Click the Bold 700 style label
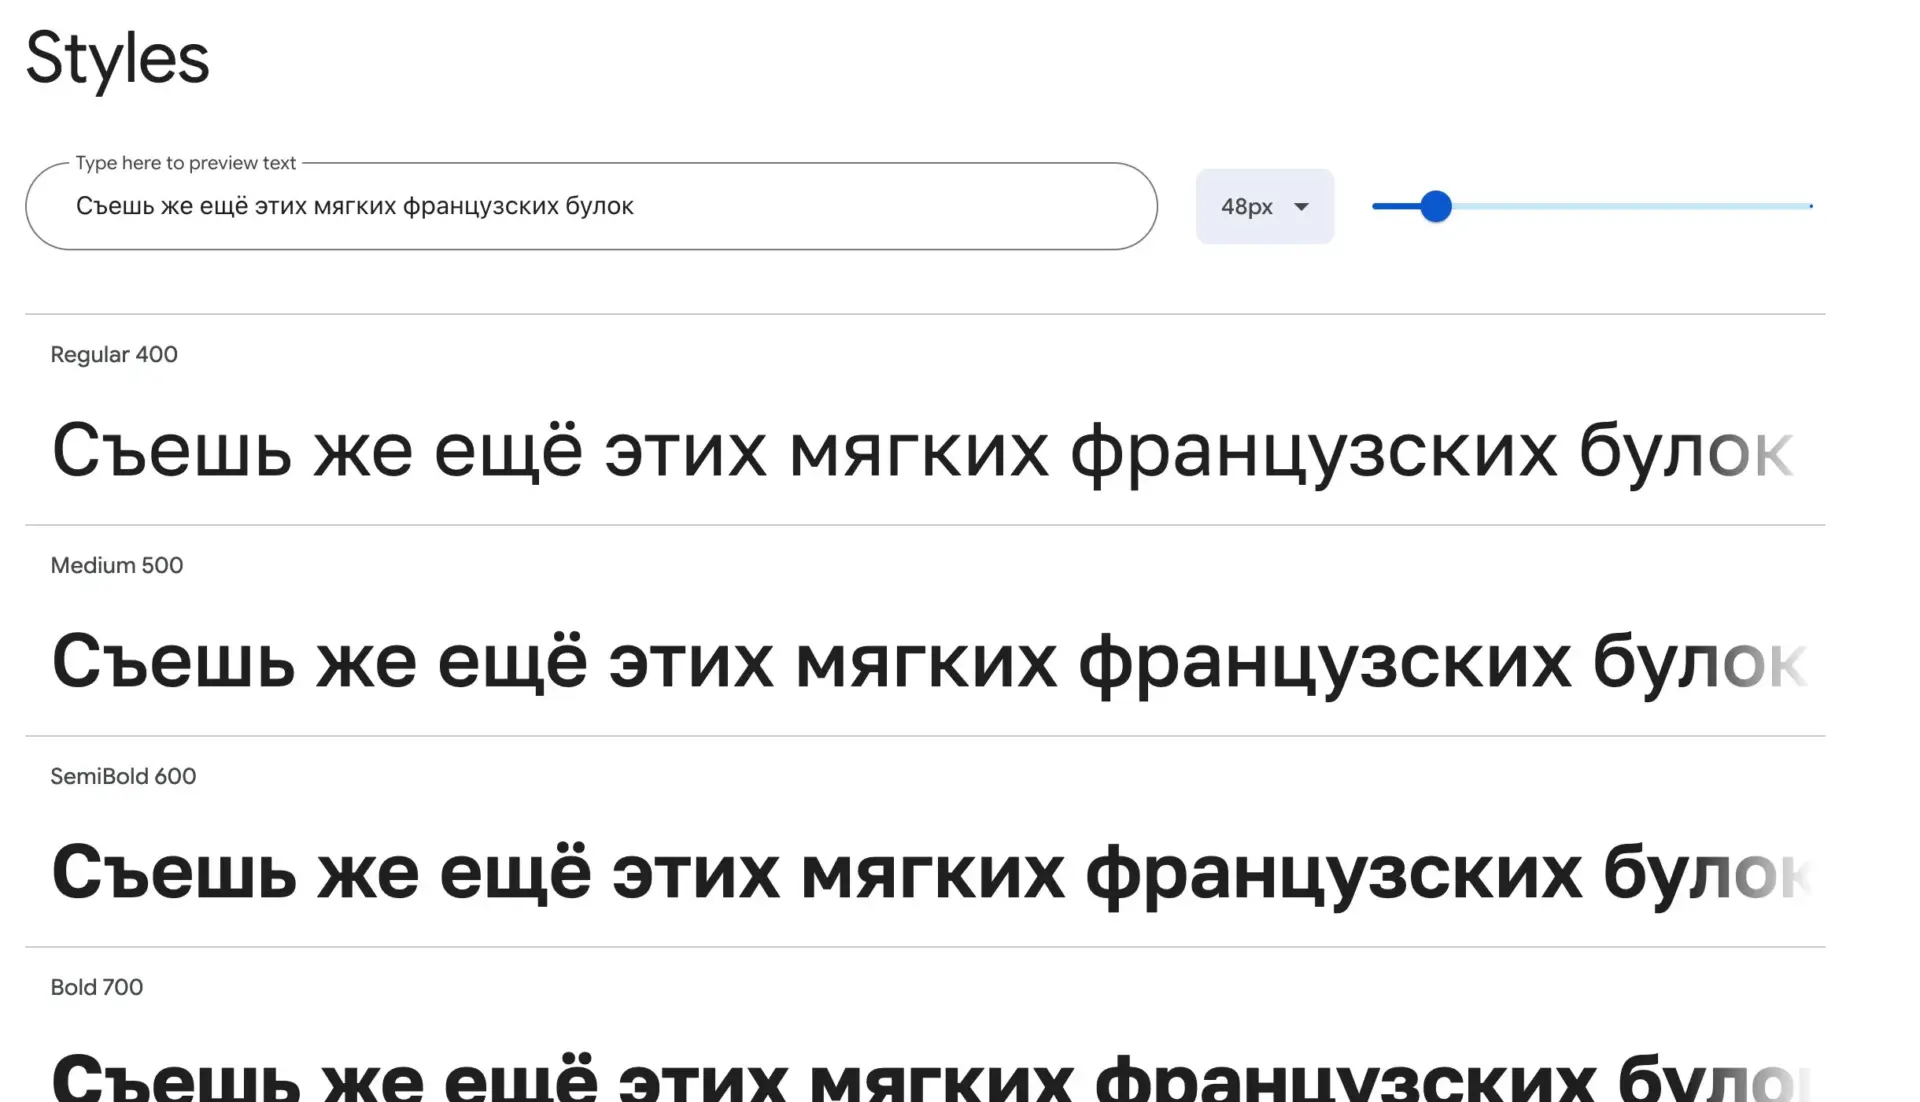Image resolution: width=1920 pixels, height=1102 pixels. pos(97,987)
